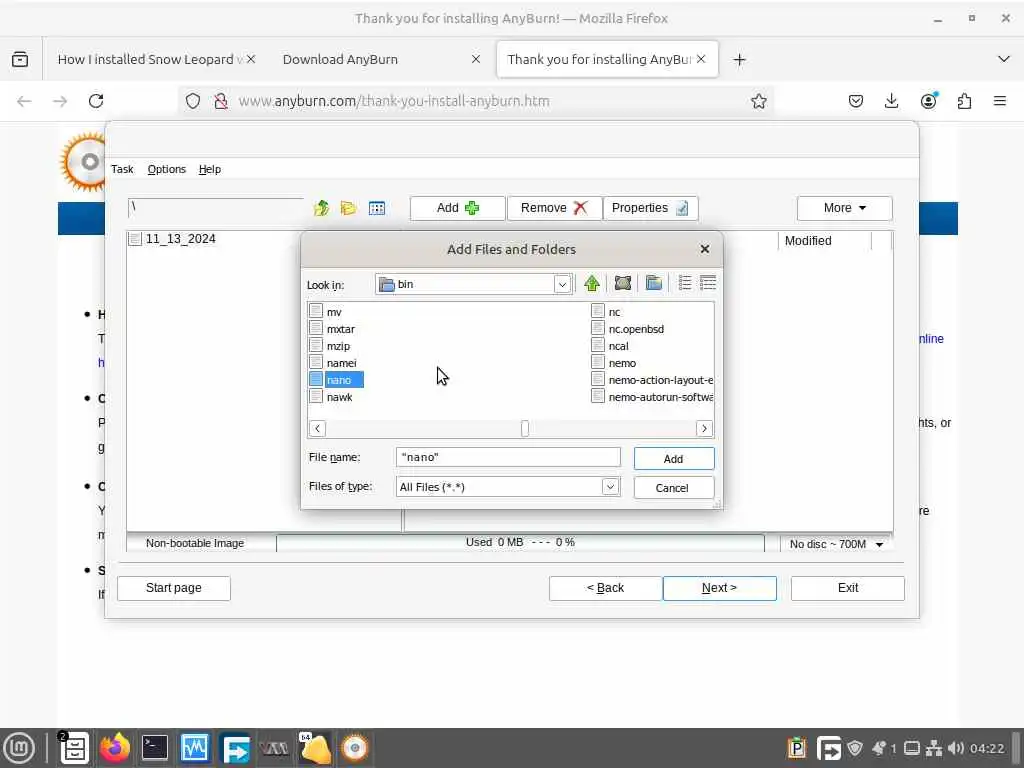Select 11_13_2024 entry in AnyBurn list
Screen dimensions: 1024x768
coord(180,239)
